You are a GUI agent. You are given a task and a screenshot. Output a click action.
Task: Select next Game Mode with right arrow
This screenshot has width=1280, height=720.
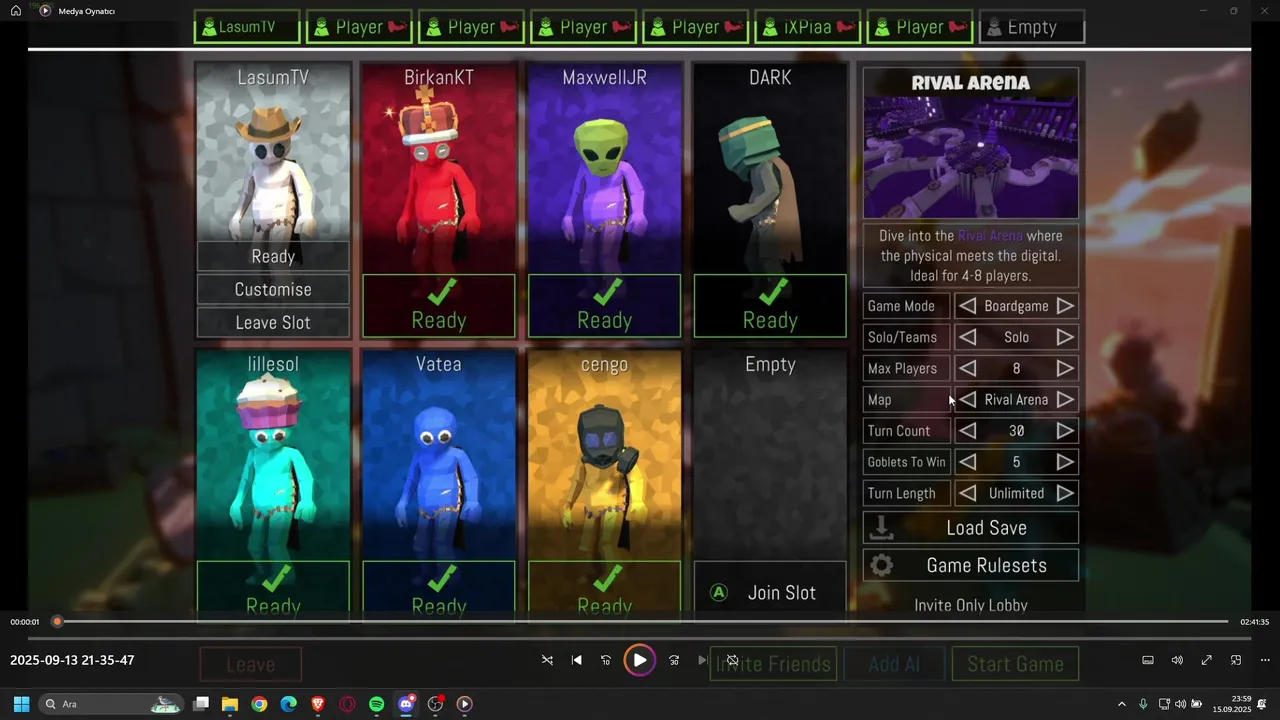pyautogui.click(x=1065, y=306)
